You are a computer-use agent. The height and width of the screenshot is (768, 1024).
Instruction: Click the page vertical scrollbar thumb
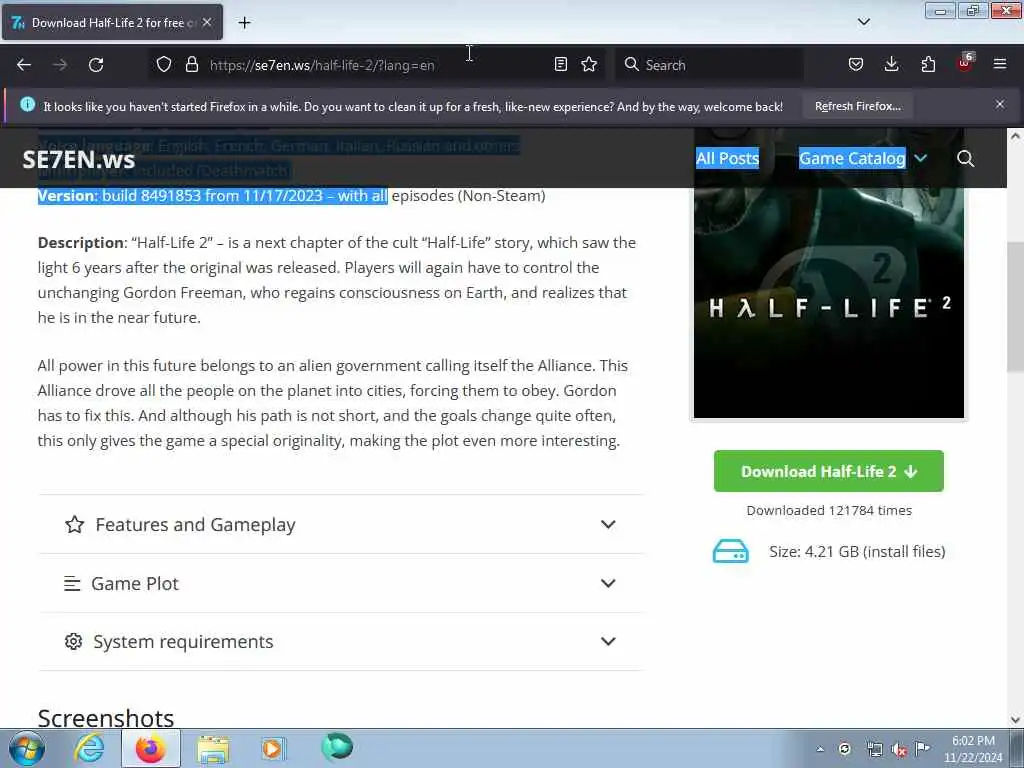1015,307
